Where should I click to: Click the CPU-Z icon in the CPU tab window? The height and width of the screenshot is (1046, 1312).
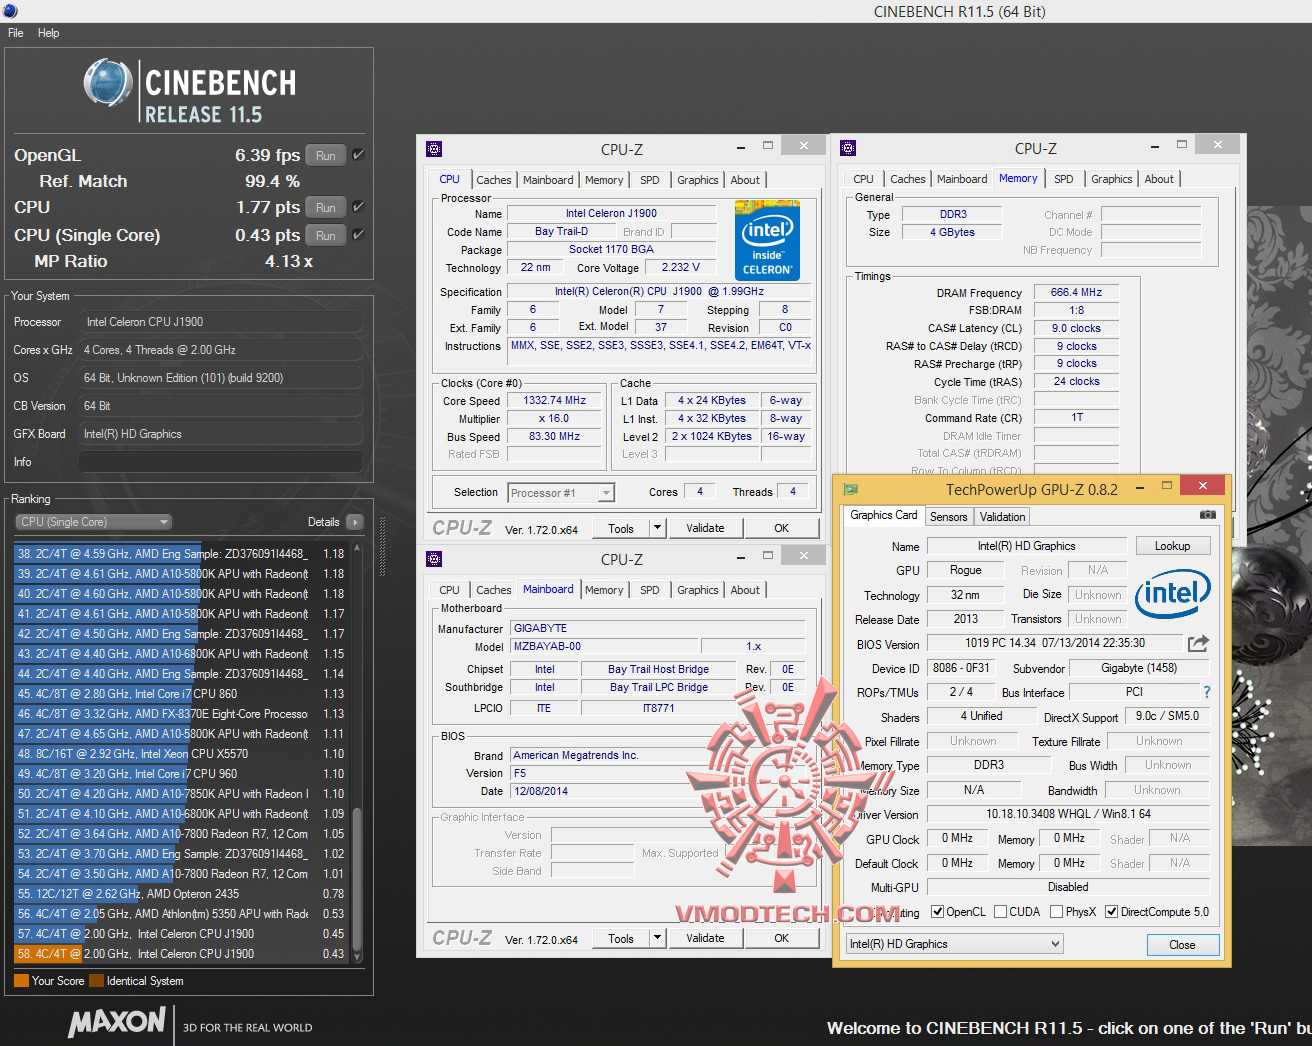click(434, 149)
